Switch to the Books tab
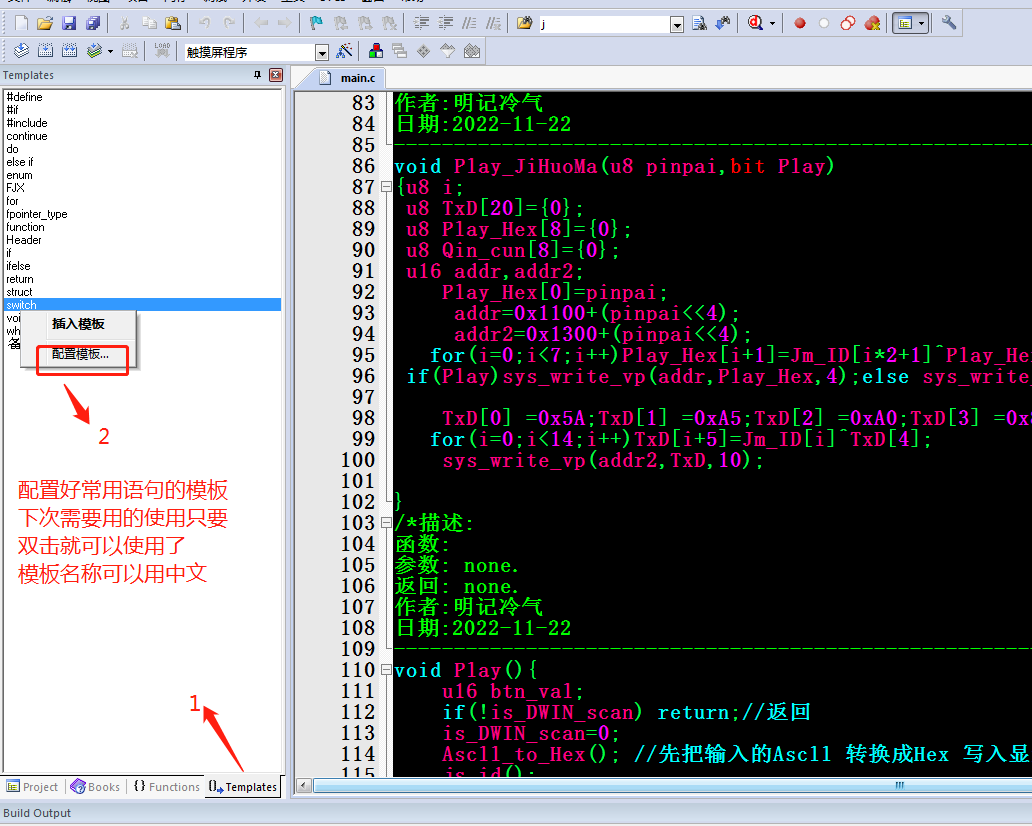This screenshot has width=1032, height=826. [x=95, y=787]
